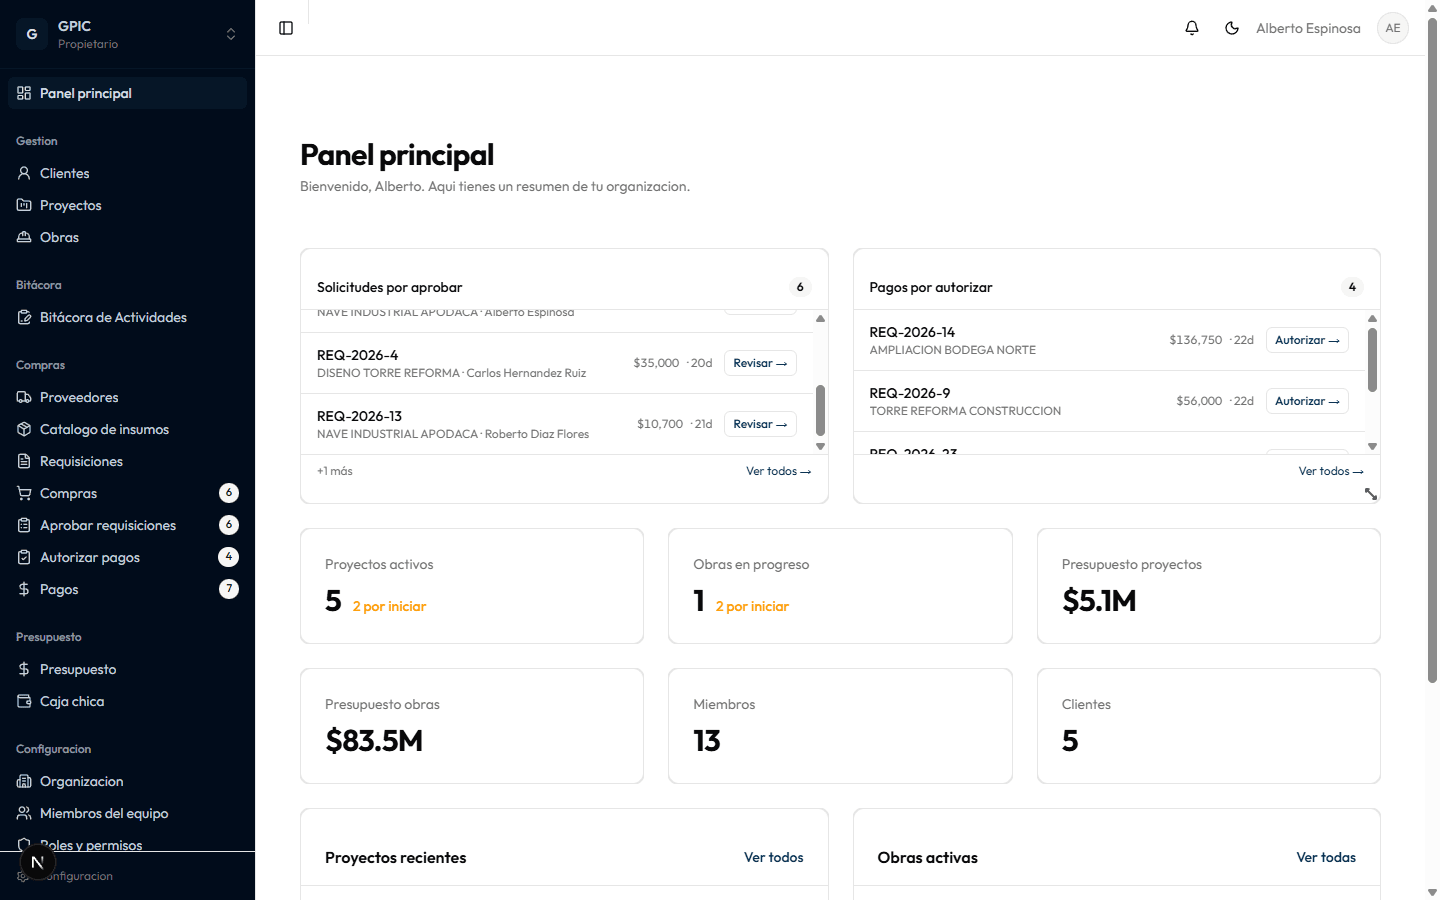This screenshot has width=1440, height=900.
Task: Click the Presupuesto dollar icon
Action: click(24, 669)
